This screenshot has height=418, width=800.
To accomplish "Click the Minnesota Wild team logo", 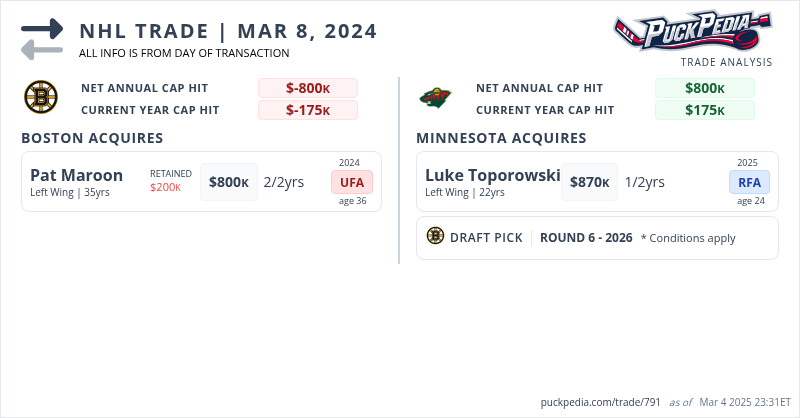I will point(437,98).
